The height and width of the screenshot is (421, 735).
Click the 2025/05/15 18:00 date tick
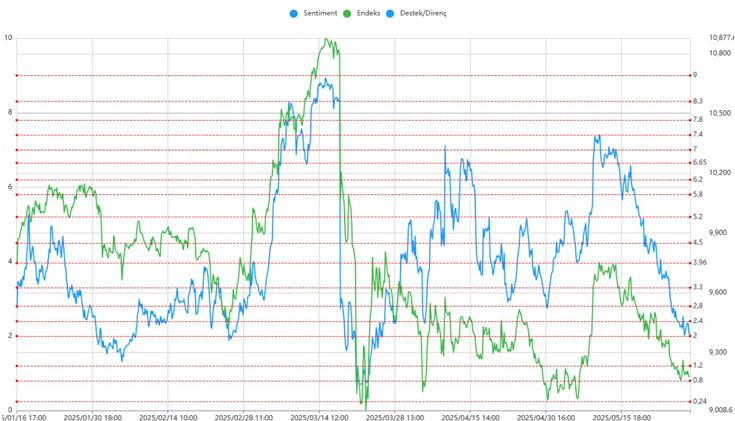click(x=621, y=418)
